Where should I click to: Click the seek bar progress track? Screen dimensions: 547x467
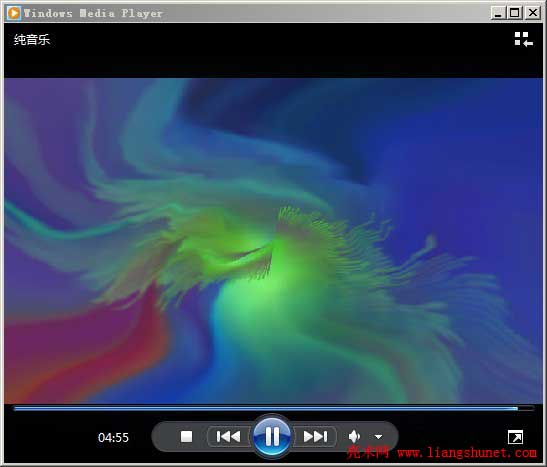point(274,408)
